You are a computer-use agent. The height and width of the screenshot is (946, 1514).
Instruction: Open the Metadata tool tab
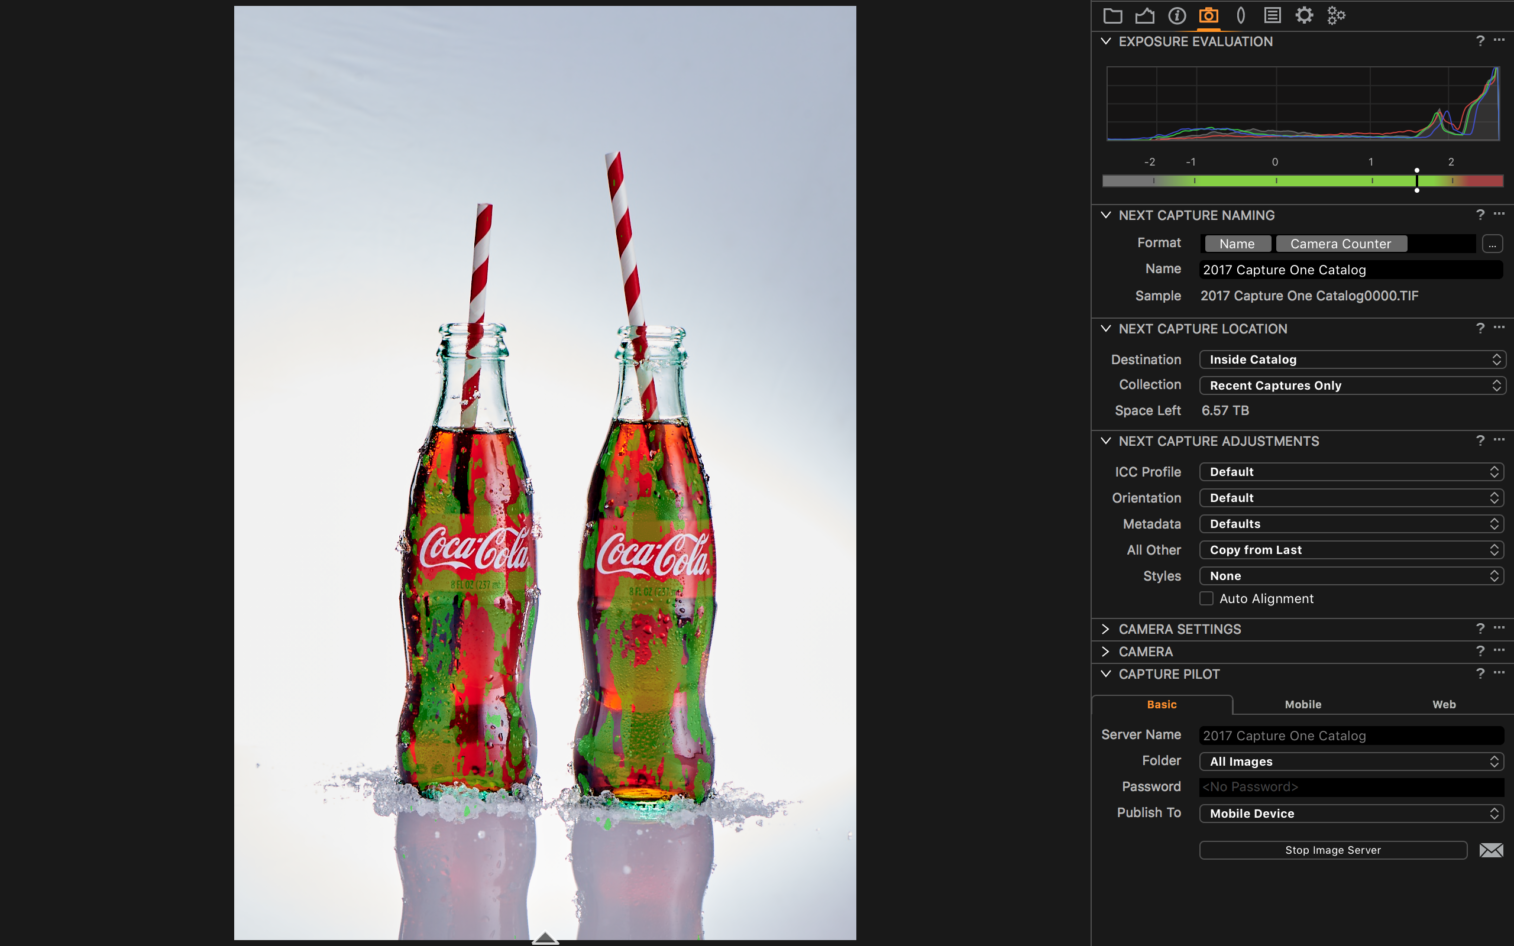coord(1272,15)
